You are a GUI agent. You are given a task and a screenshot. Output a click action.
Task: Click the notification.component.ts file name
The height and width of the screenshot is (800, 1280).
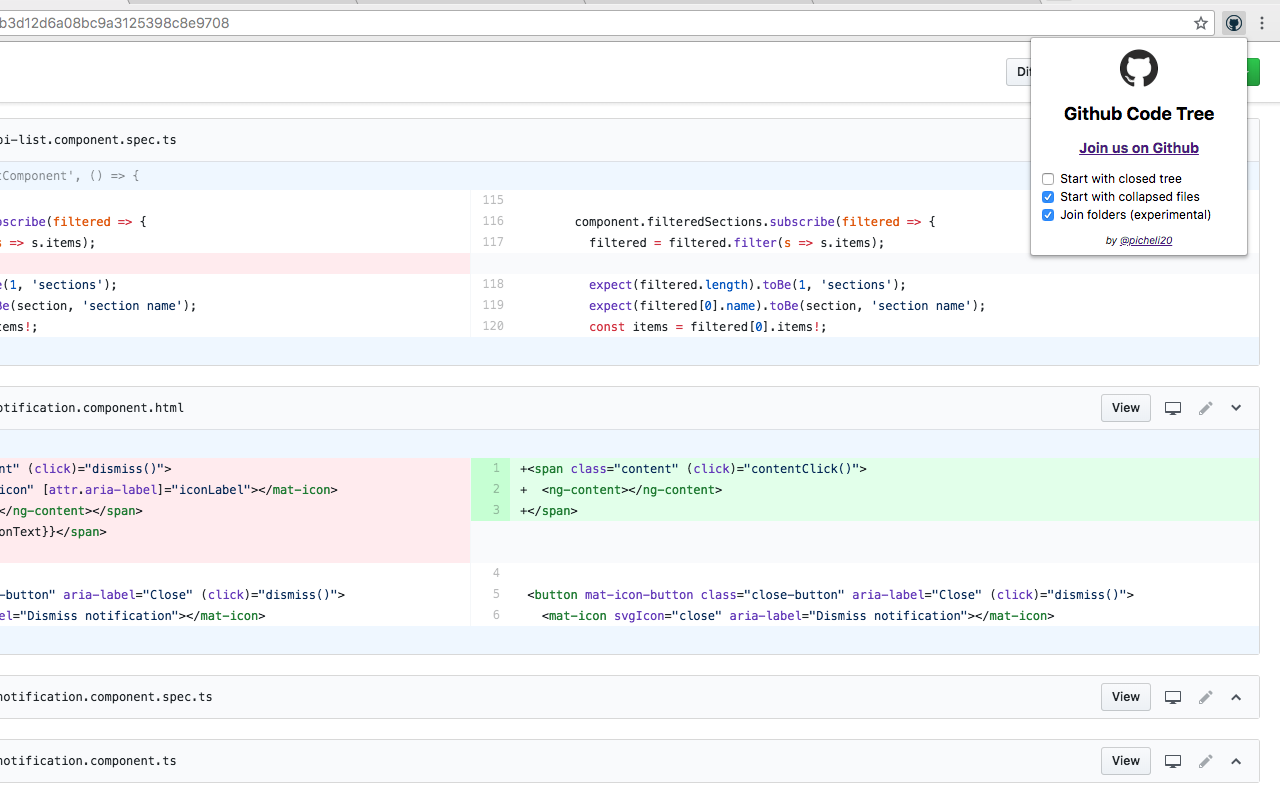coord(88,761)
